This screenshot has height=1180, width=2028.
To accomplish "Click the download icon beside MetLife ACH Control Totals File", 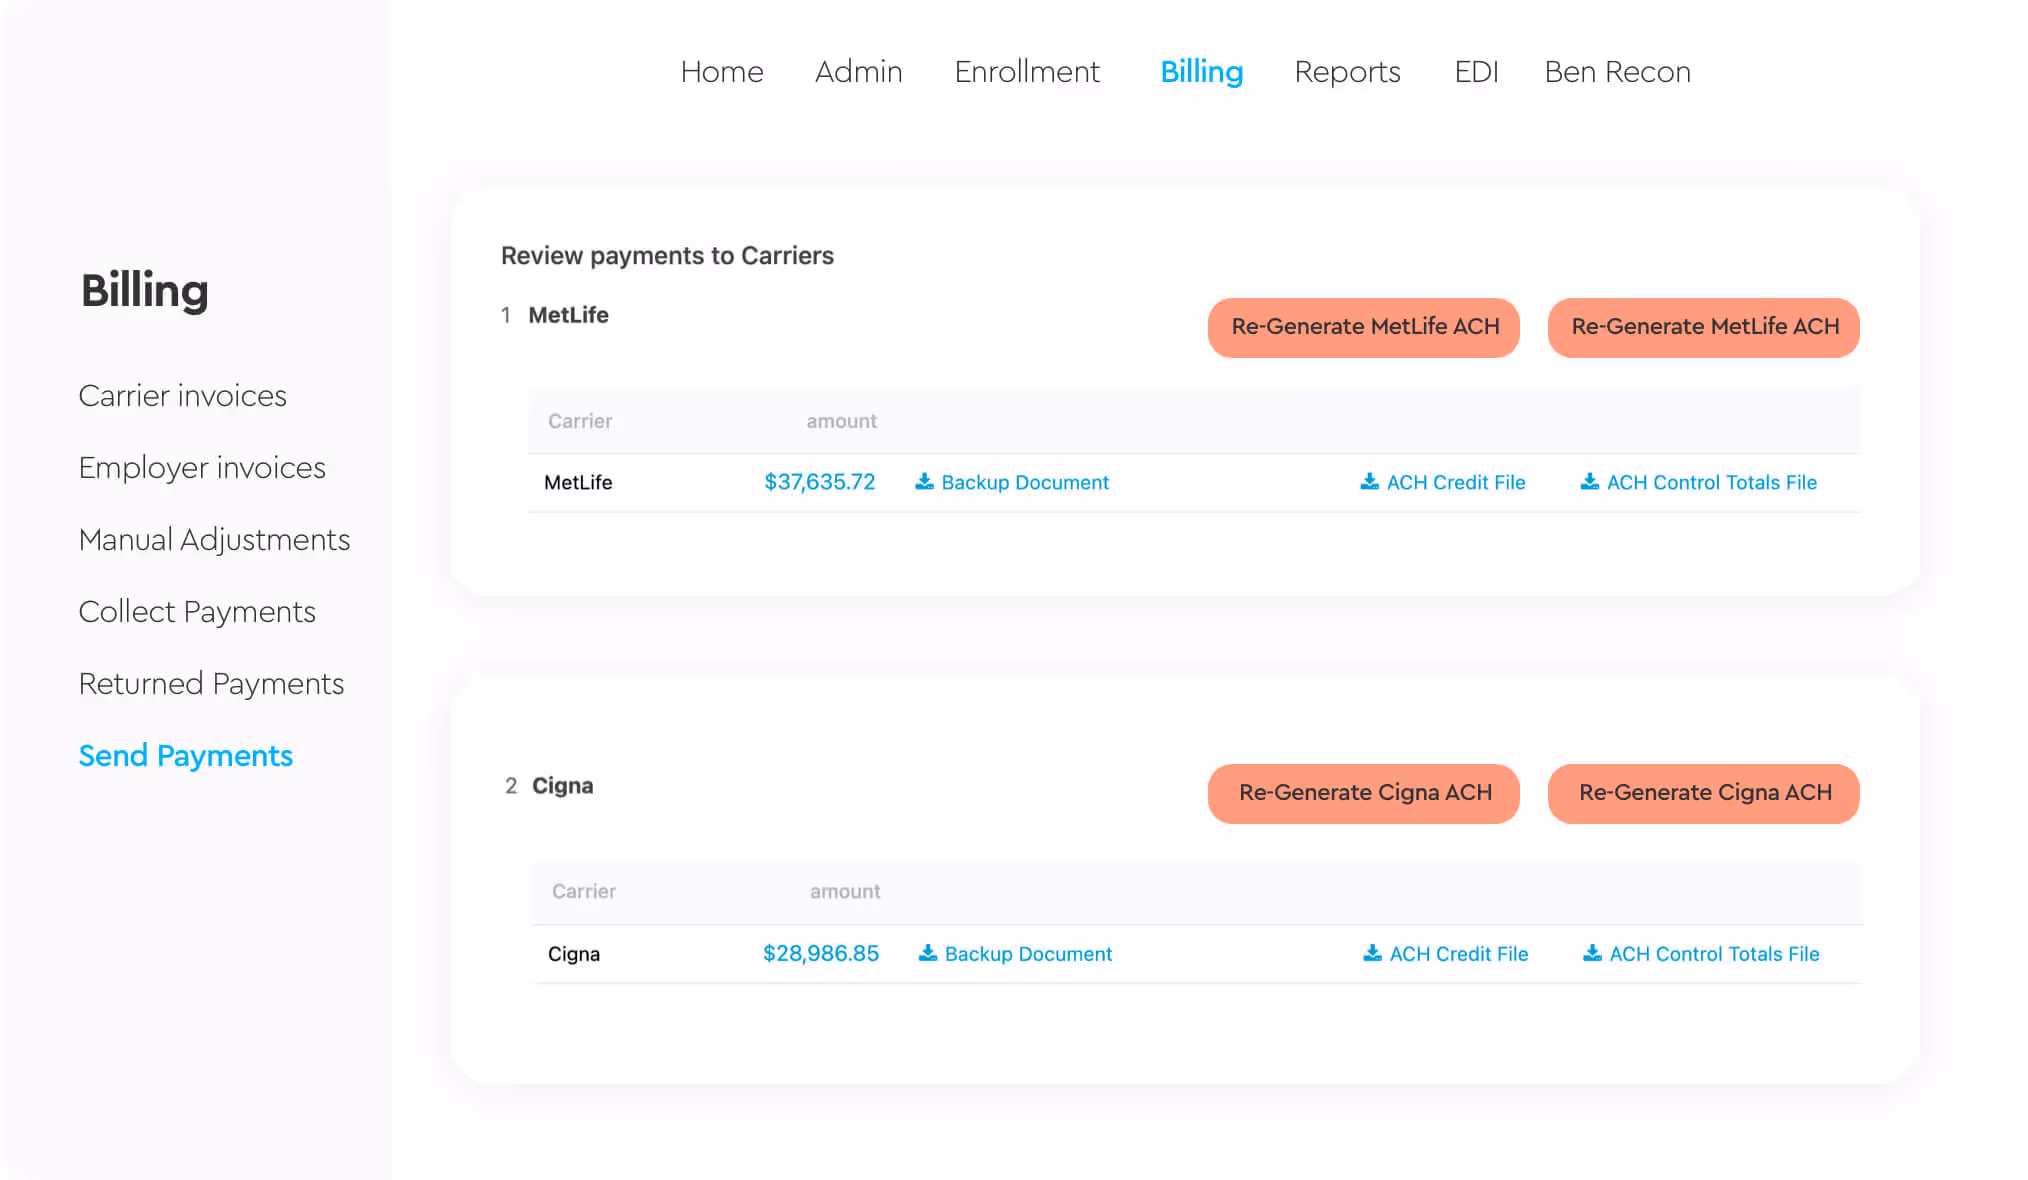I will point(1590,482).
